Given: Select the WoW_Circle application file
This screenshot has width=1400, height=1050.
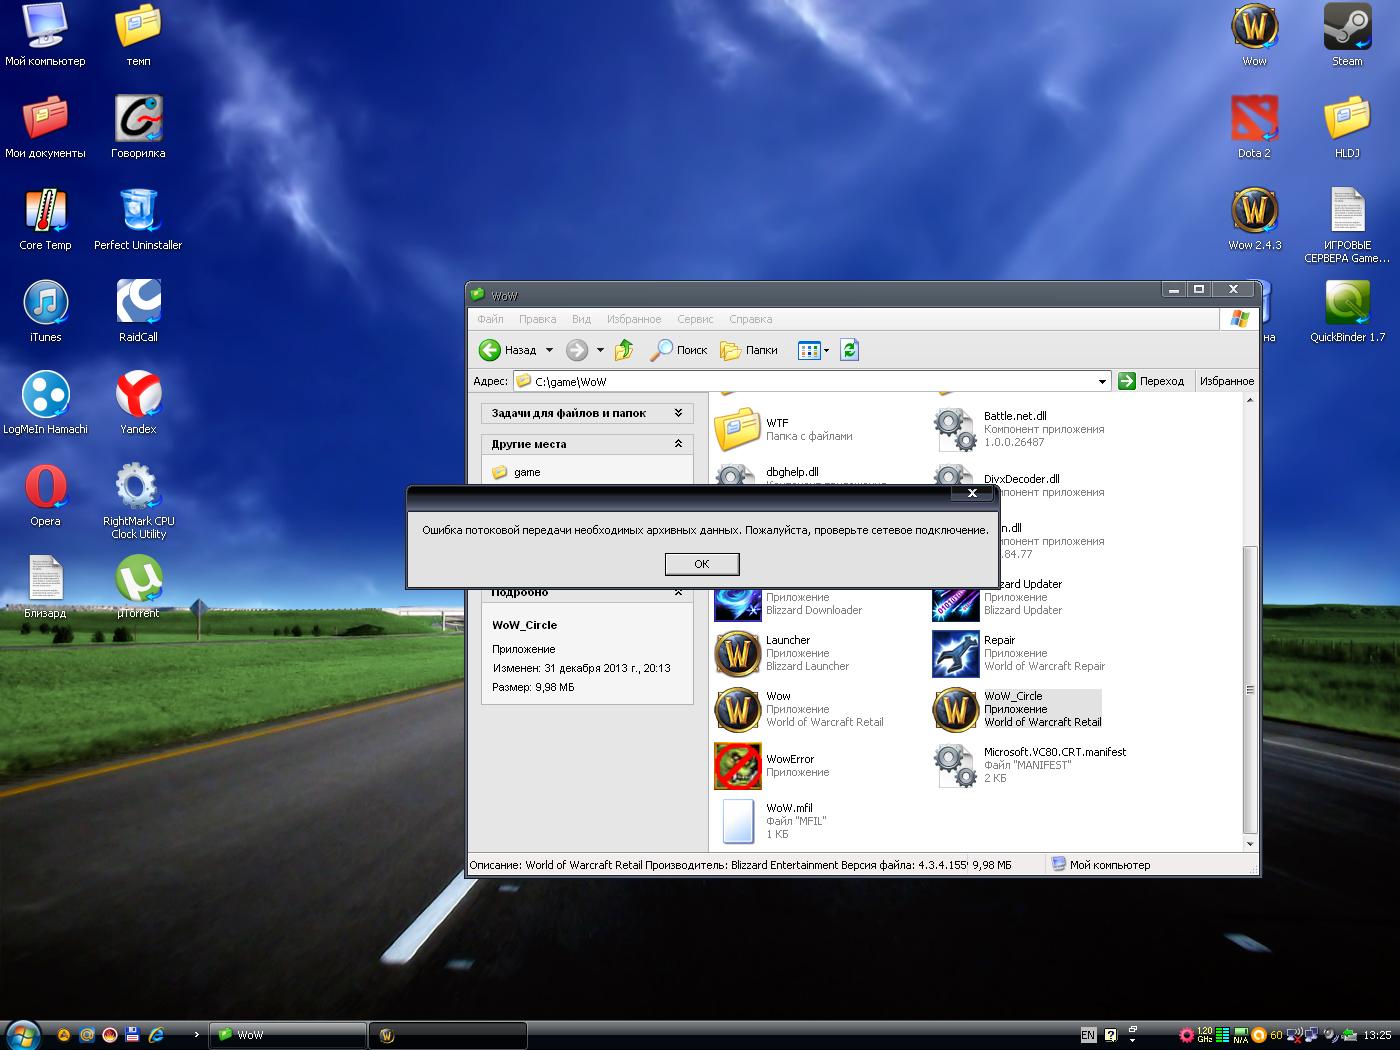Looking at the screenshot, I should 1017,709.
